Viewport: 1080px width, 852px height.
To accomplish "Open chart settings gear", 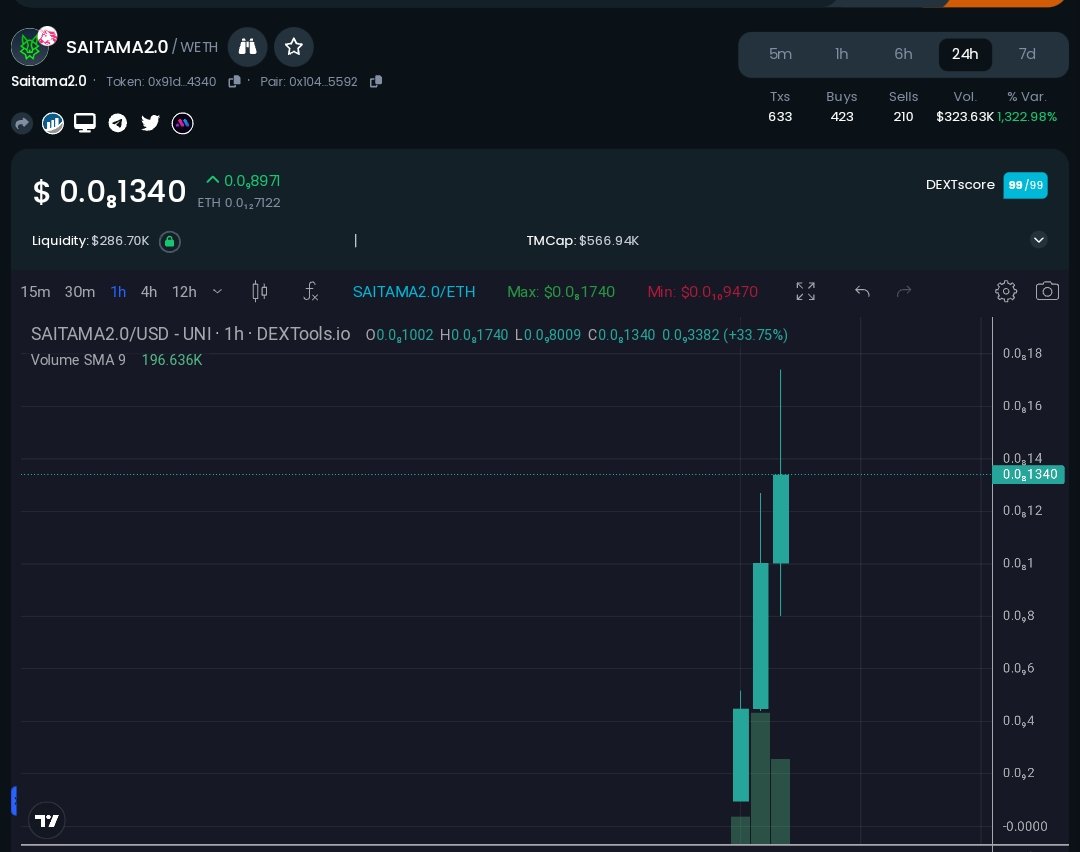I will 1006,291.
